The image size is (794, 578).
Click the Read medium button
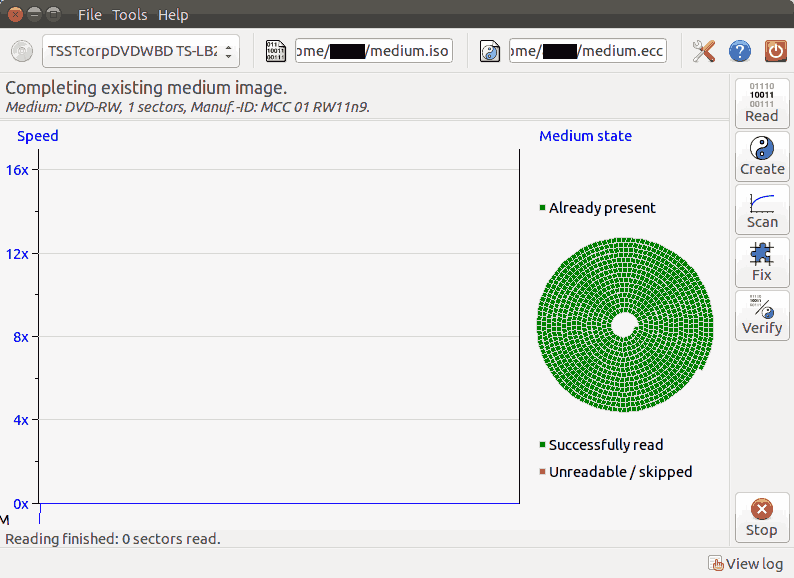click(x=761, y=104)
